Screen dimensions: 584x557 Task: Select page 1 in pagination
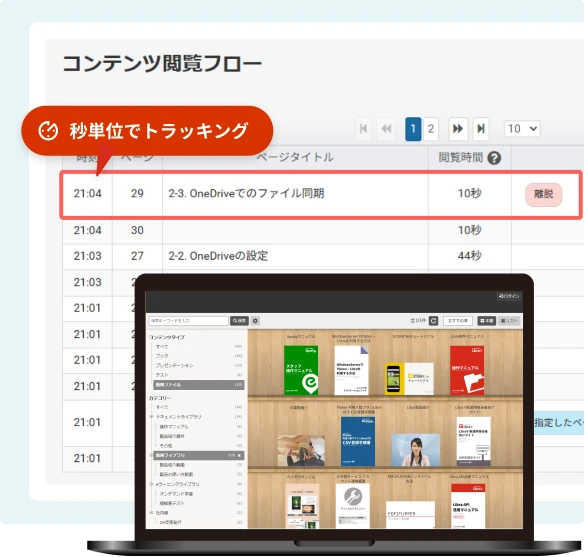coord(413,129)
